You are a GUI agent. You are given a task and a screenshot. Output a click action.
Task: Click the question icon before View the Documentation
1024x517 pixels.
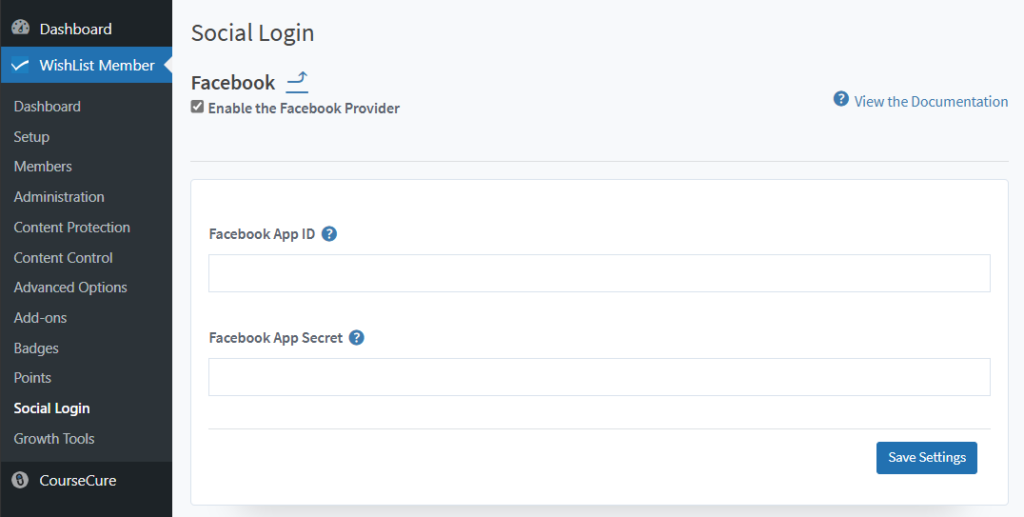[x=841, y=99]
